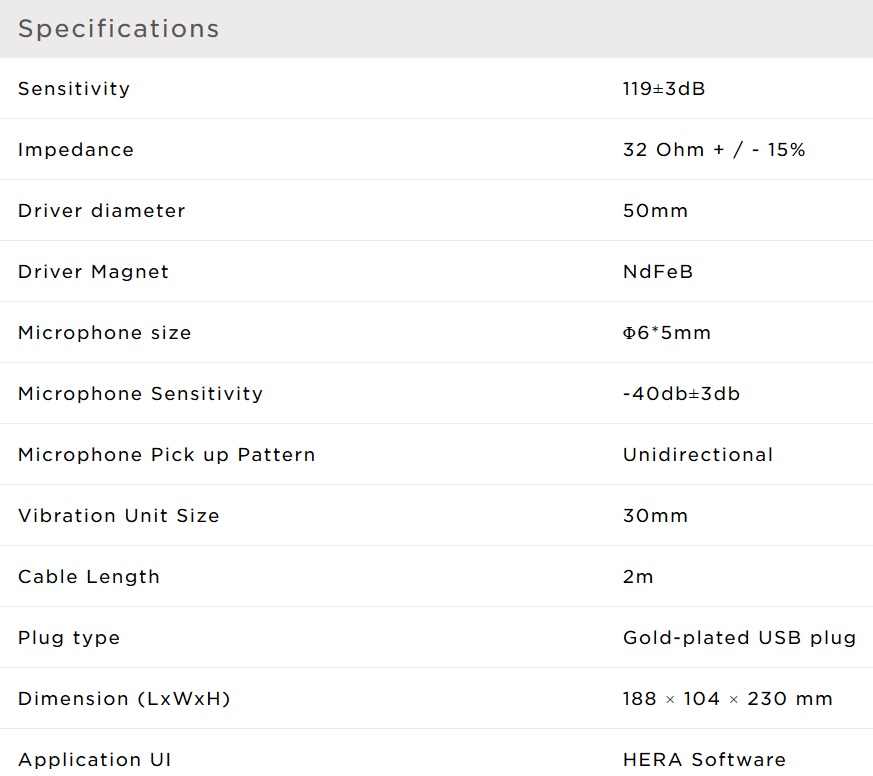
Task: Click the Gold-plated USB plug value
Action: (739, 638)
